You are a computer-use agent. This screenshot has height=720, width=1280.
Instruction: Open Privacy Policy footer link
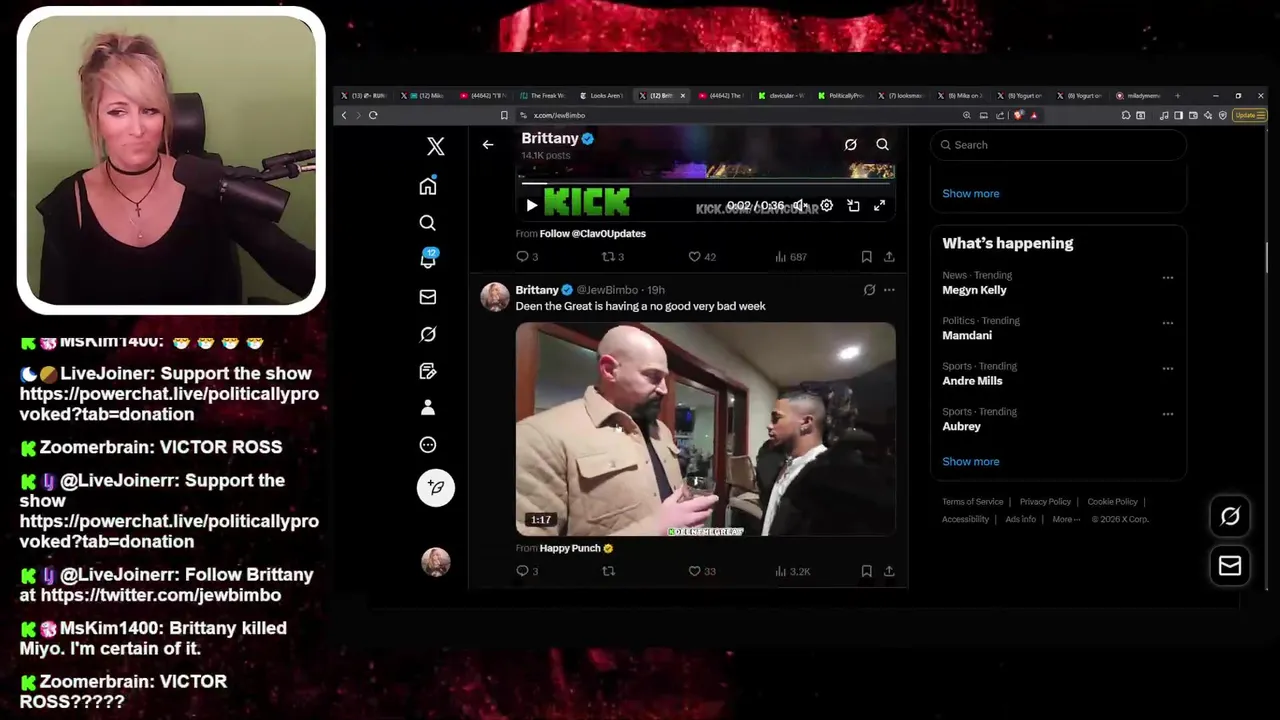pyautogui.click(x=1045, y=502)
